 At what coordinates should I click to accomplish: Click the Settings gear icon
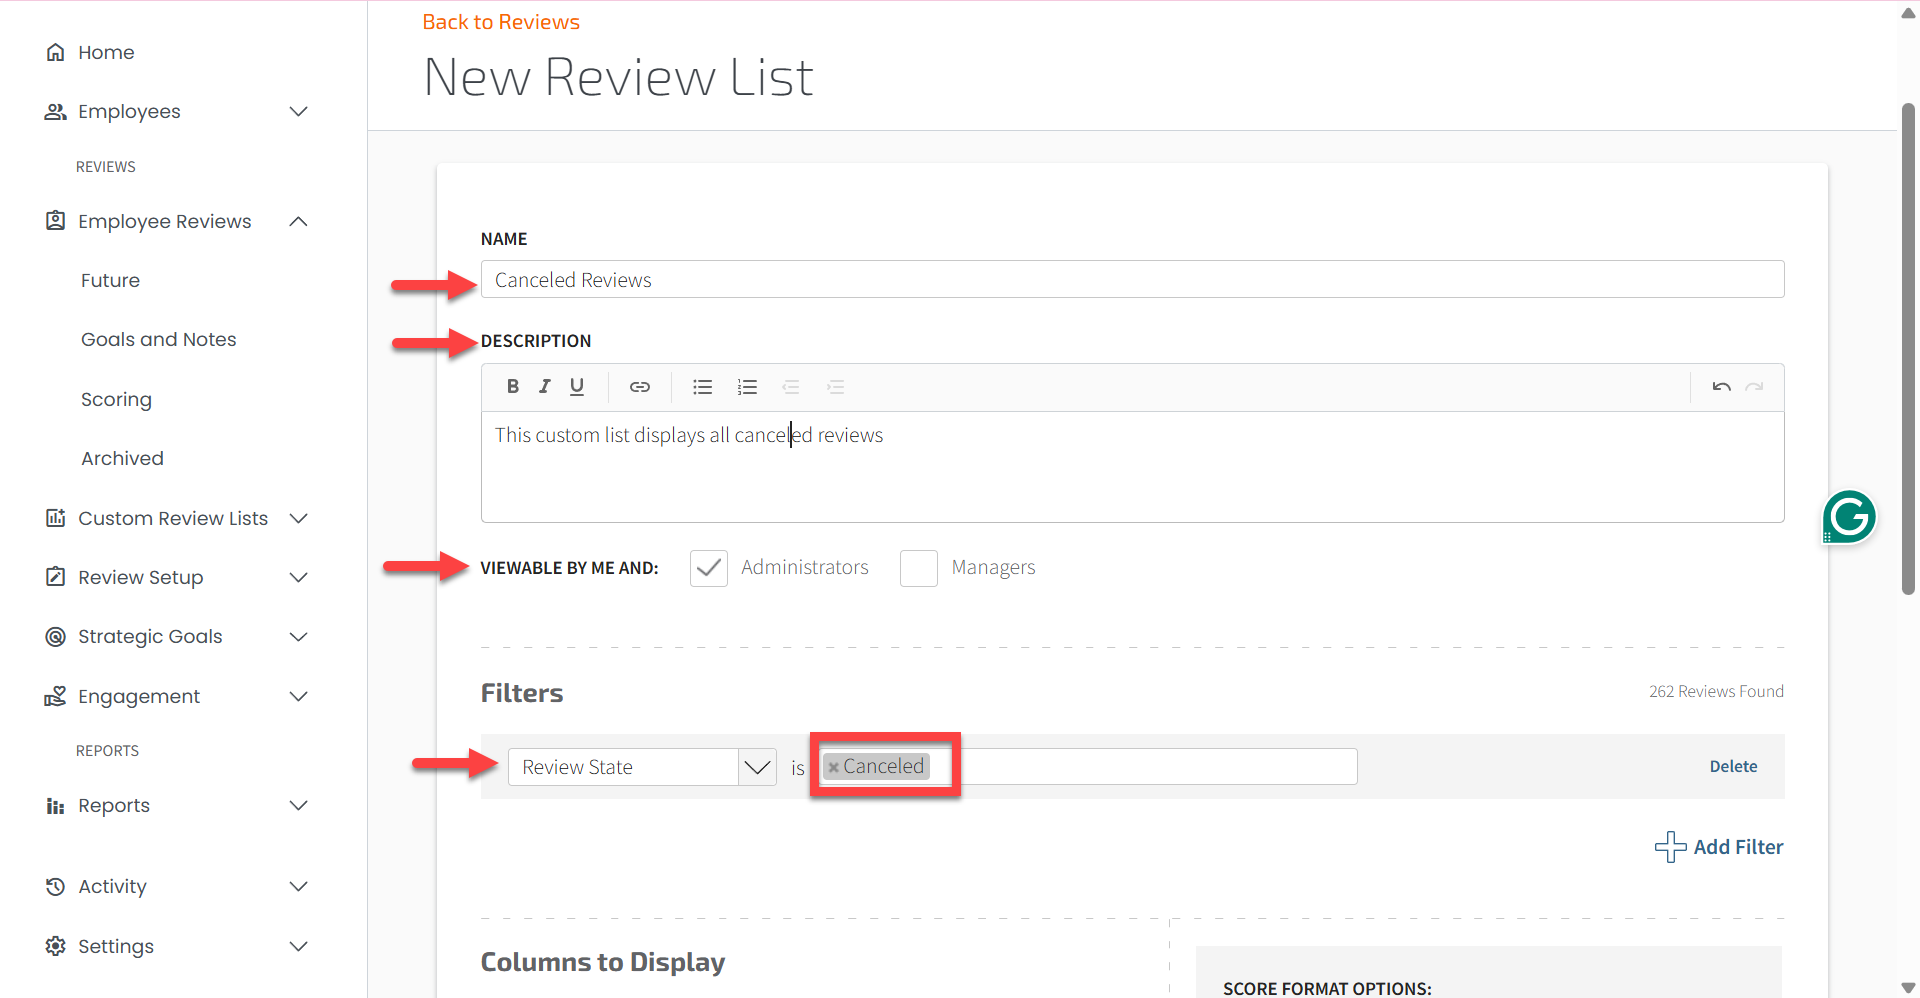tap(56, 946)
